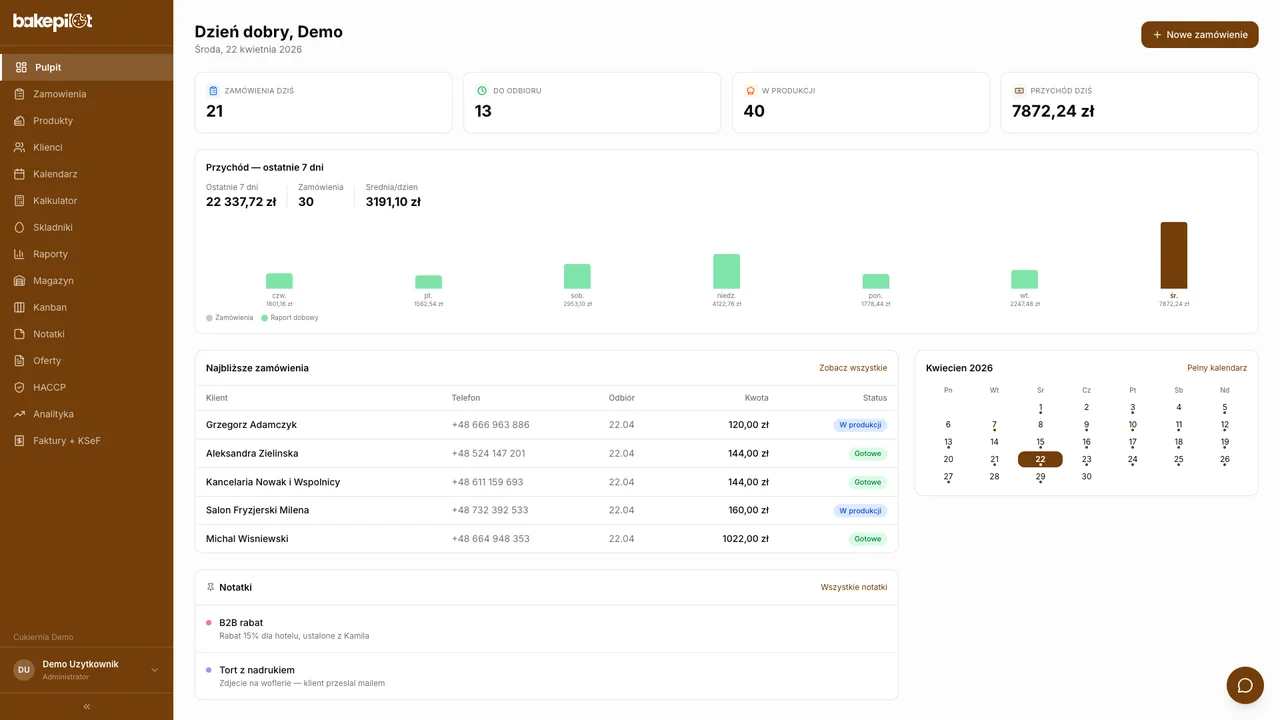The height and width of the screenshot is (720, 1280).
Task: Click the niedz. green revenue bar
Action: [726, 271]
